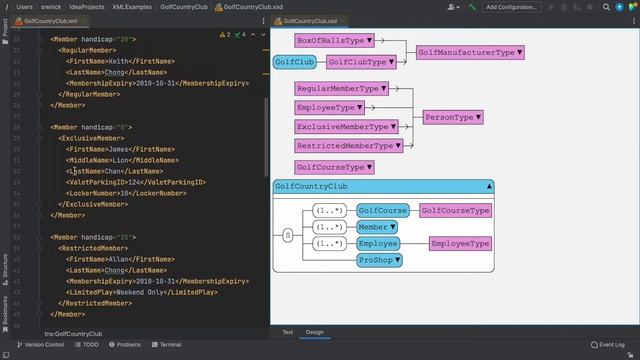Open left editor tab options menu
Image resolution: width=640 pixels, height=360 pixels.
tap(263, 21)
